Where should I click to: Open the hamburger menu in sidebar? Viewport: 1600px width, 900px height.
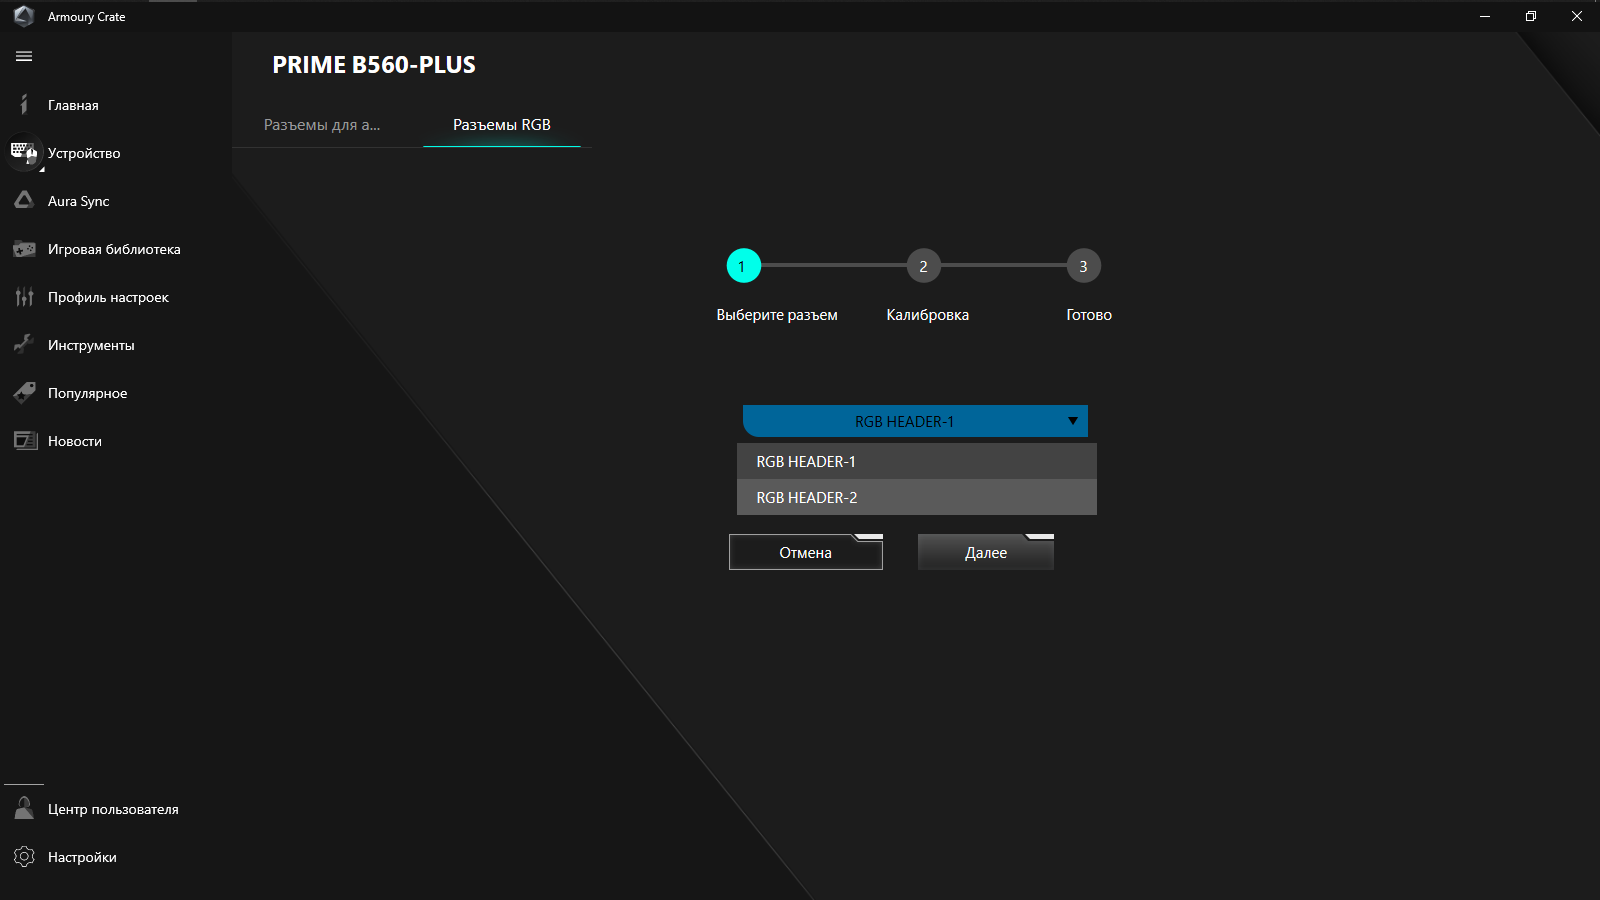tap(24, 57)
